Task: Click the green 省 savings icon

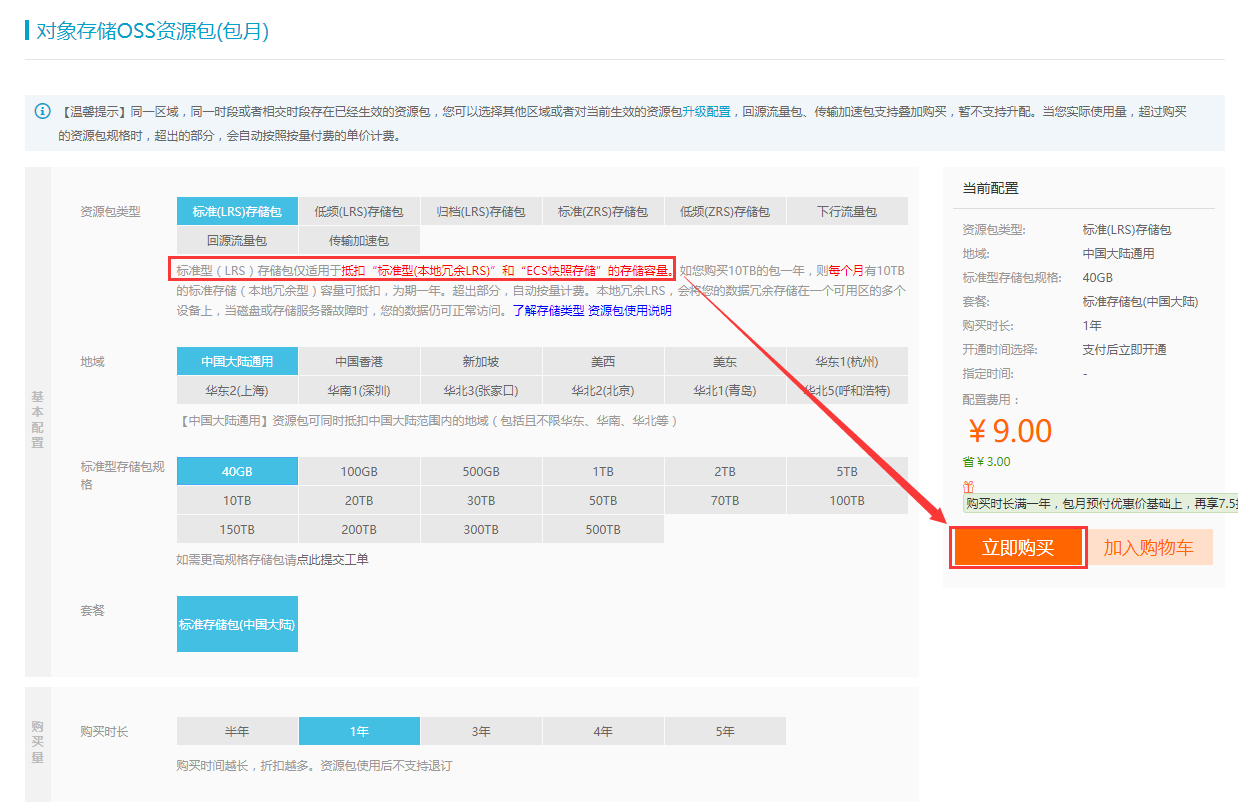Action: tap(967, 462)
